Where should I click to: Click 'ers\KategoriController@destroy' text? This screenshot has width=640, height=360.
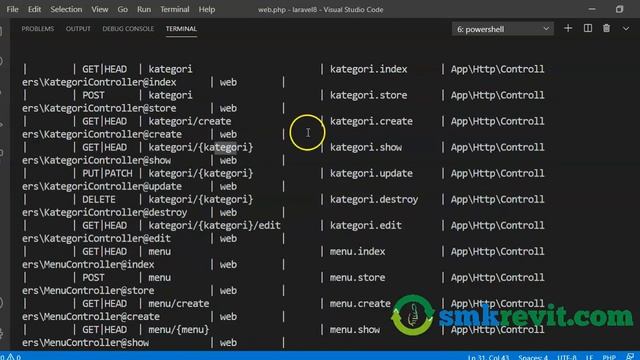coord(104,213)
